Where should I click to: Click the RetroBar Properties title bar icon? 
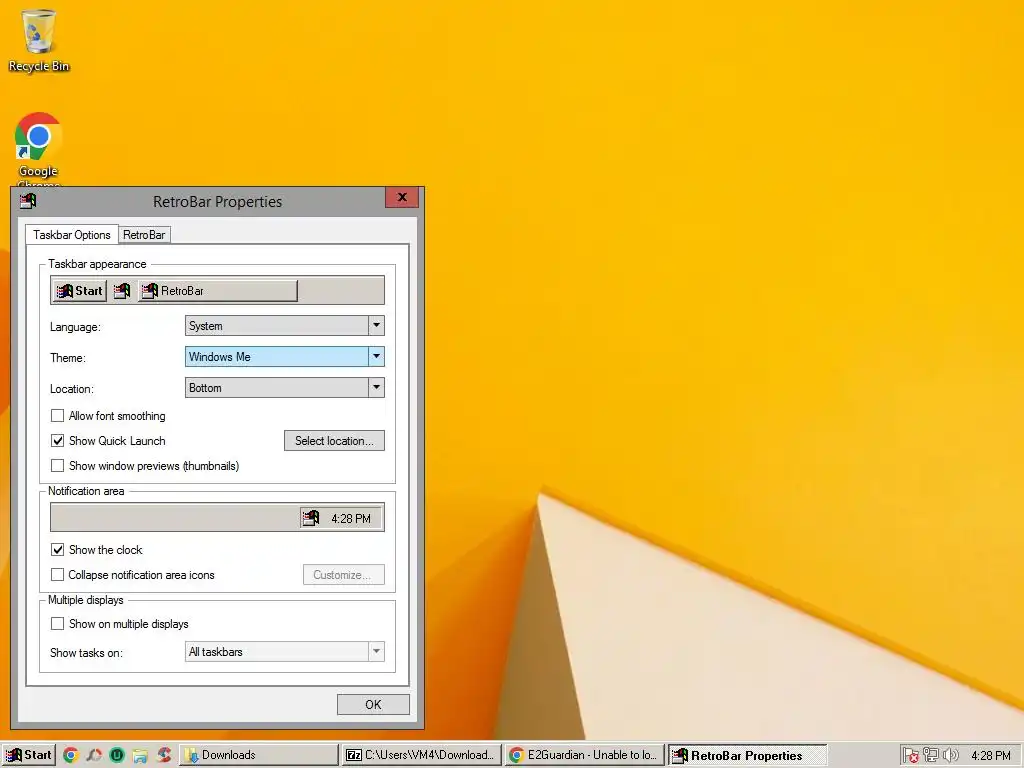pyautogui.click(x=28, y=201)
